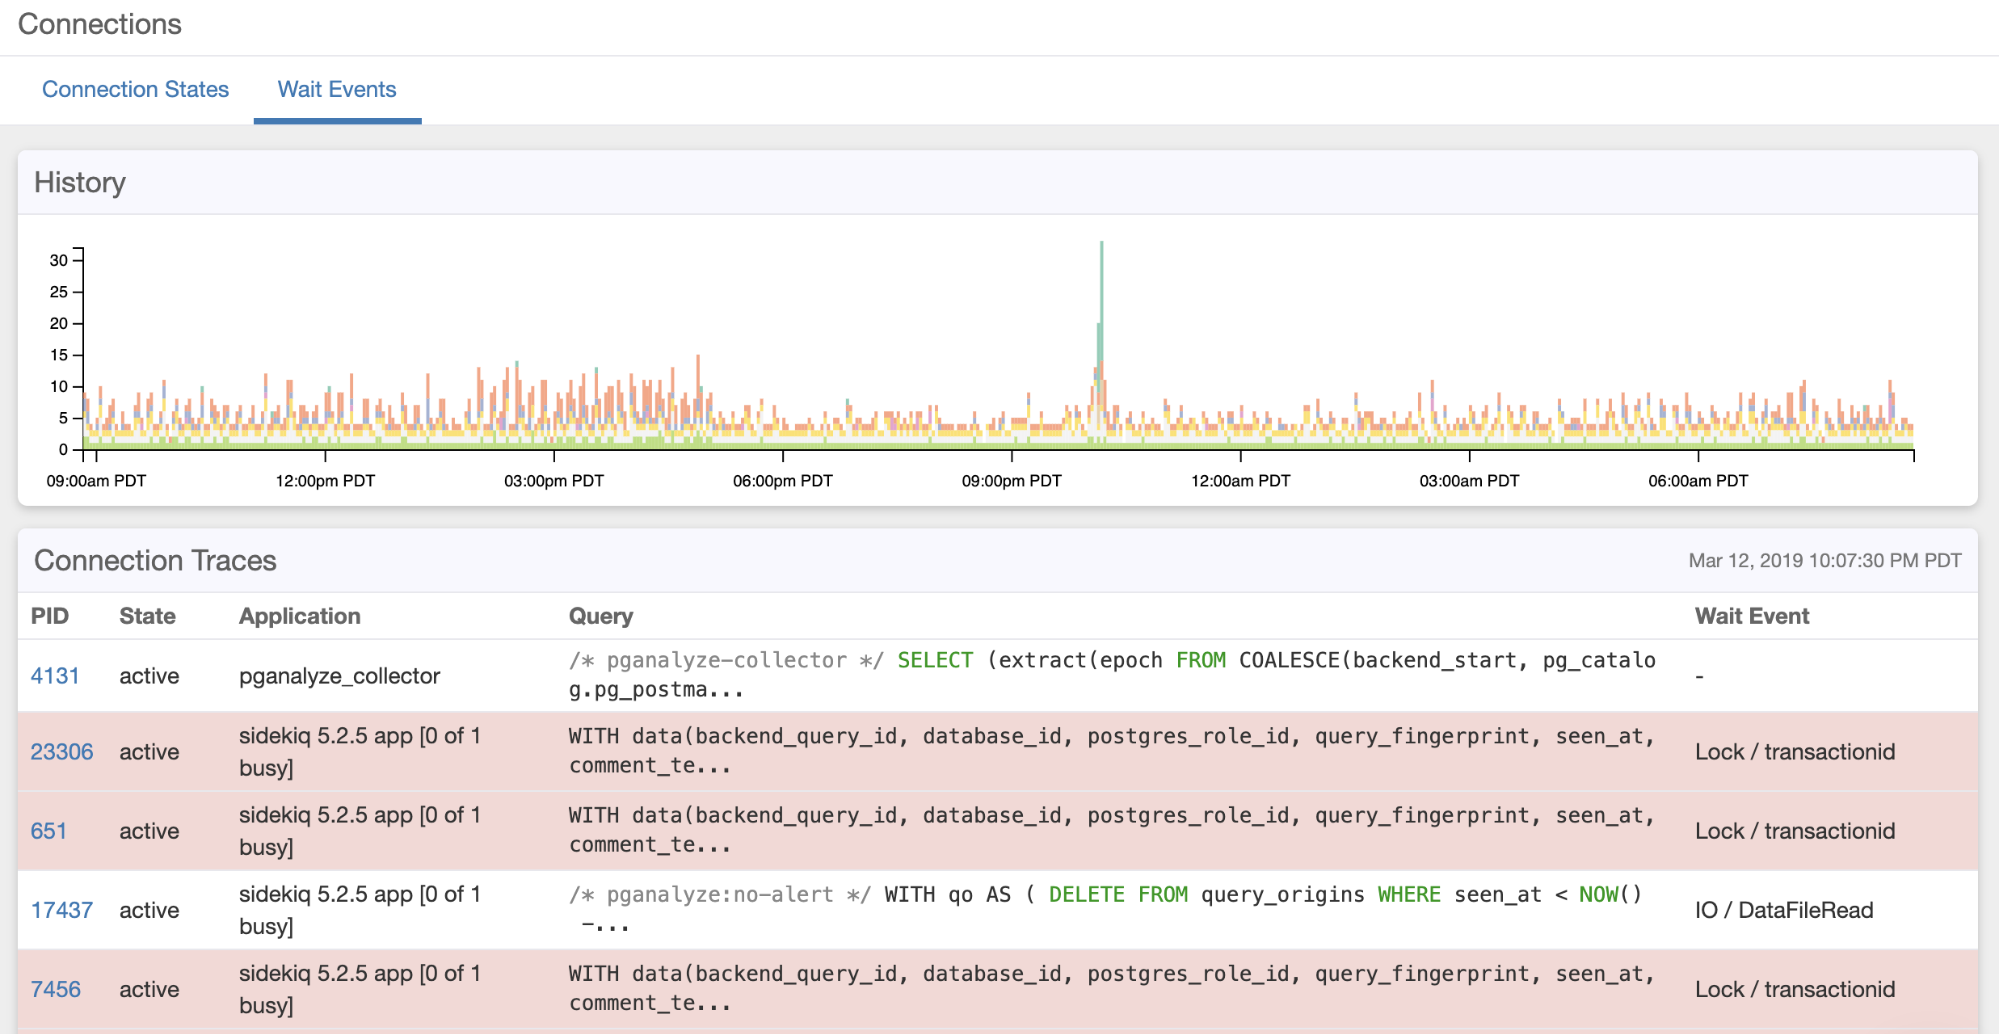The height and width of the screenshot is (1035, 1999).
Task: Click the PID column header
Action: click(x=50, y=616)
